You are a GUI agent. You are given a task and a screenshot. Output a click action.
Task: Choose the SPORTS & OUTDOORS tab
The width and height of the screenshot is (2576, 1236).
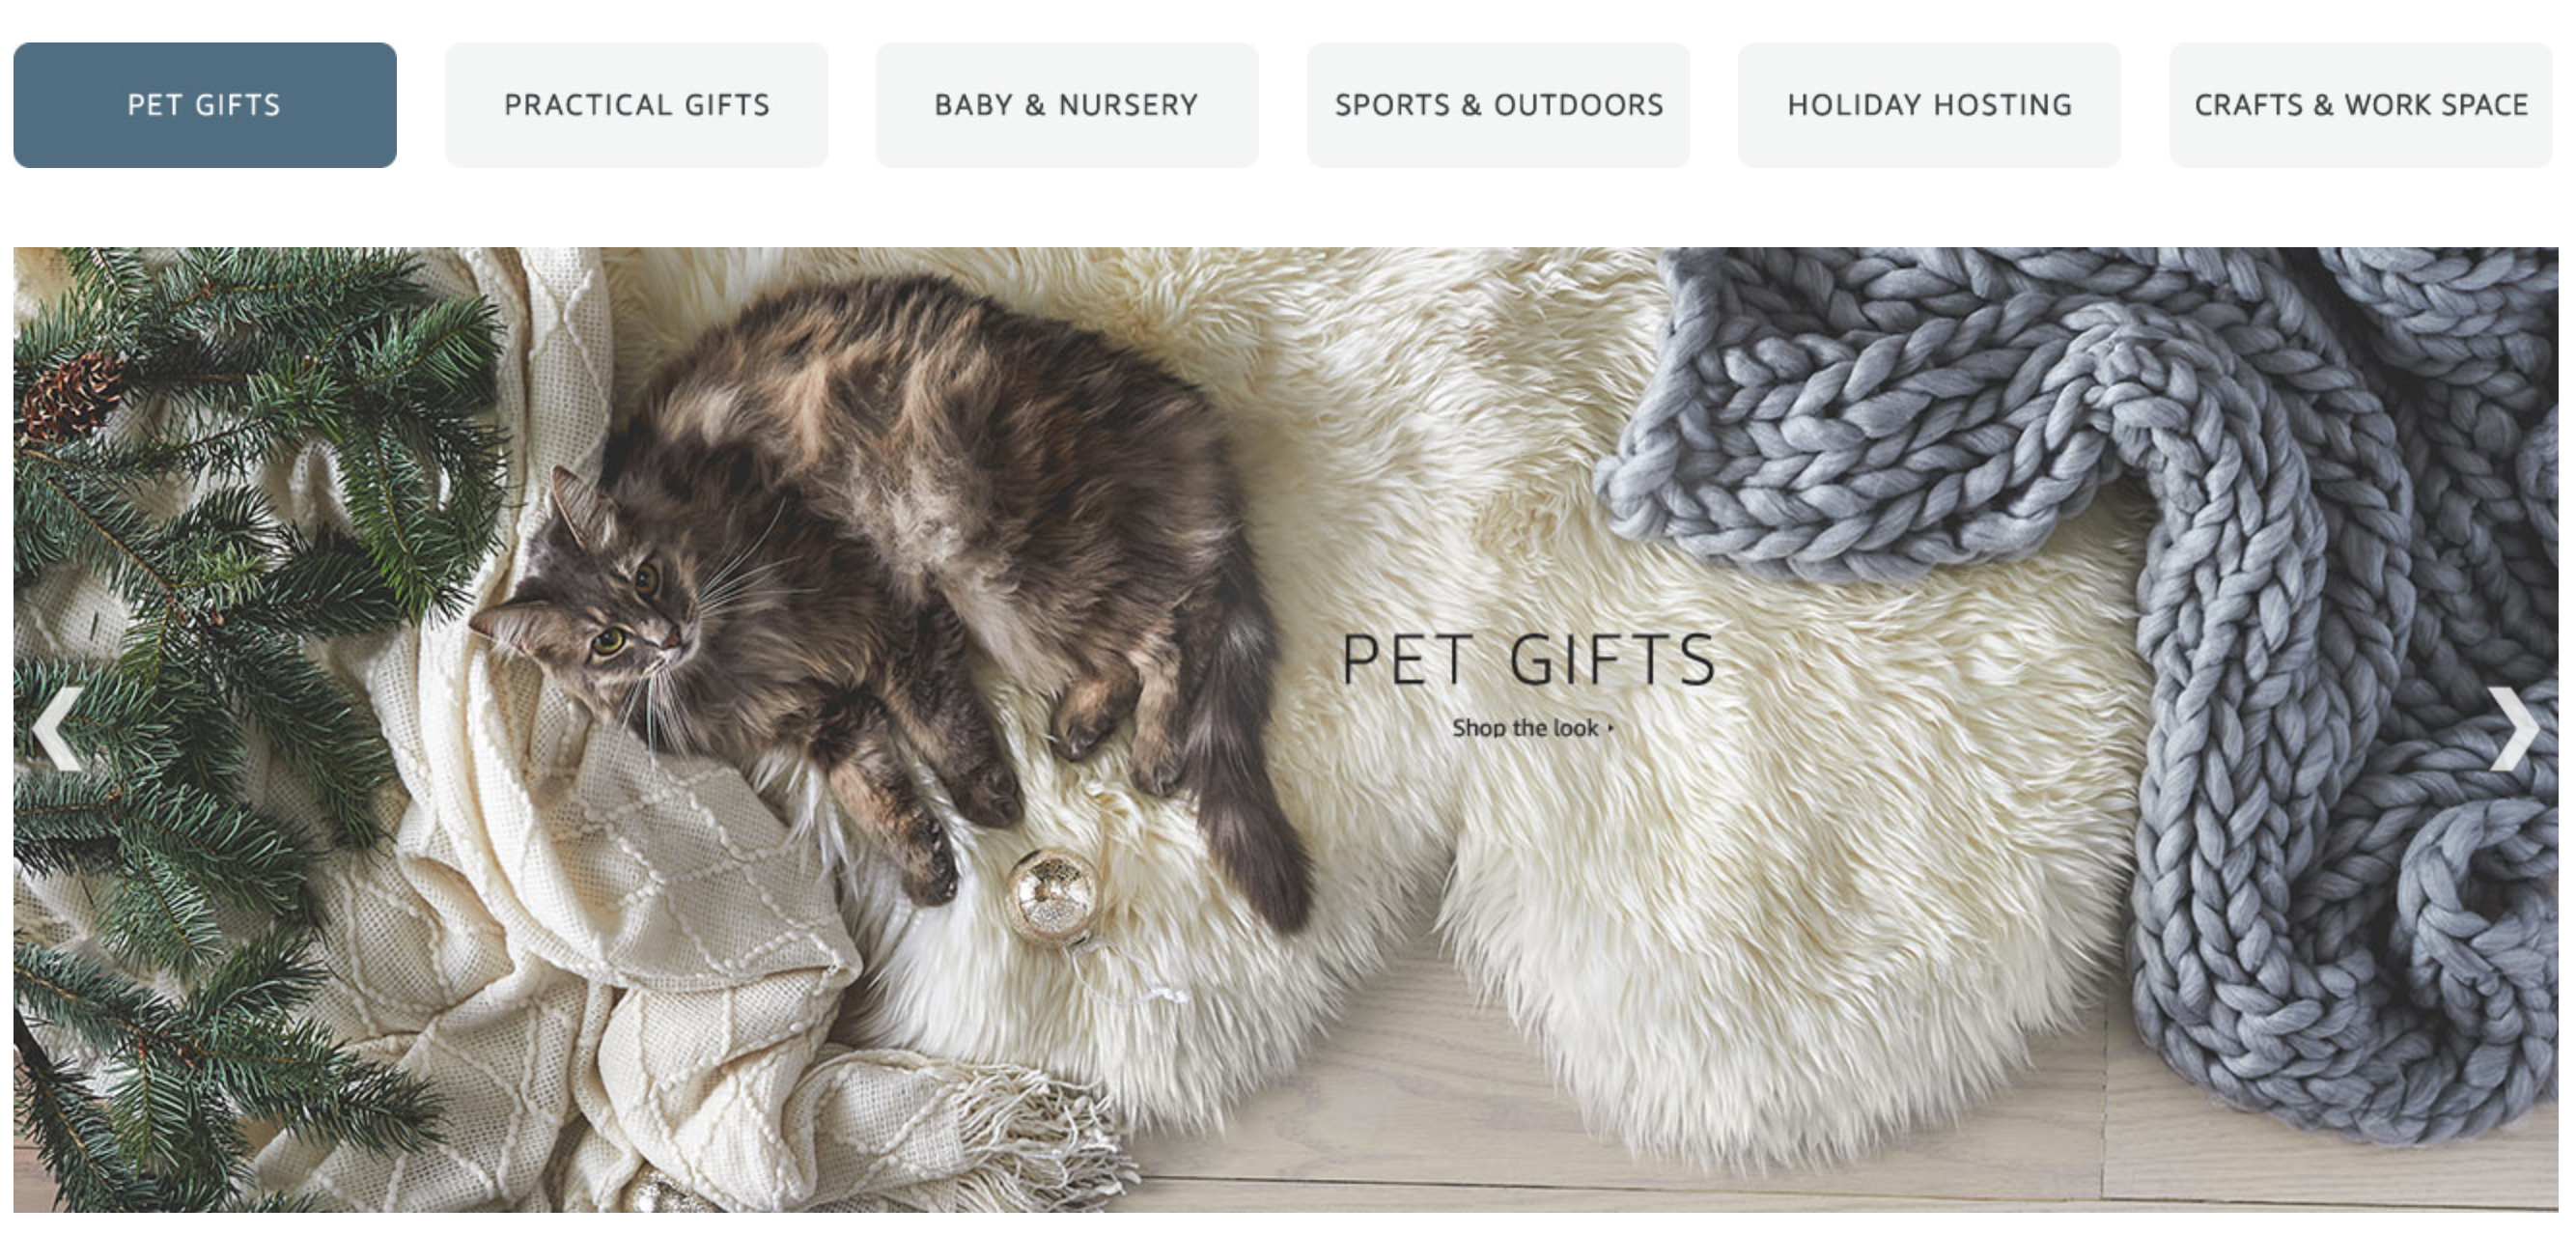(x=1498, y=105)
